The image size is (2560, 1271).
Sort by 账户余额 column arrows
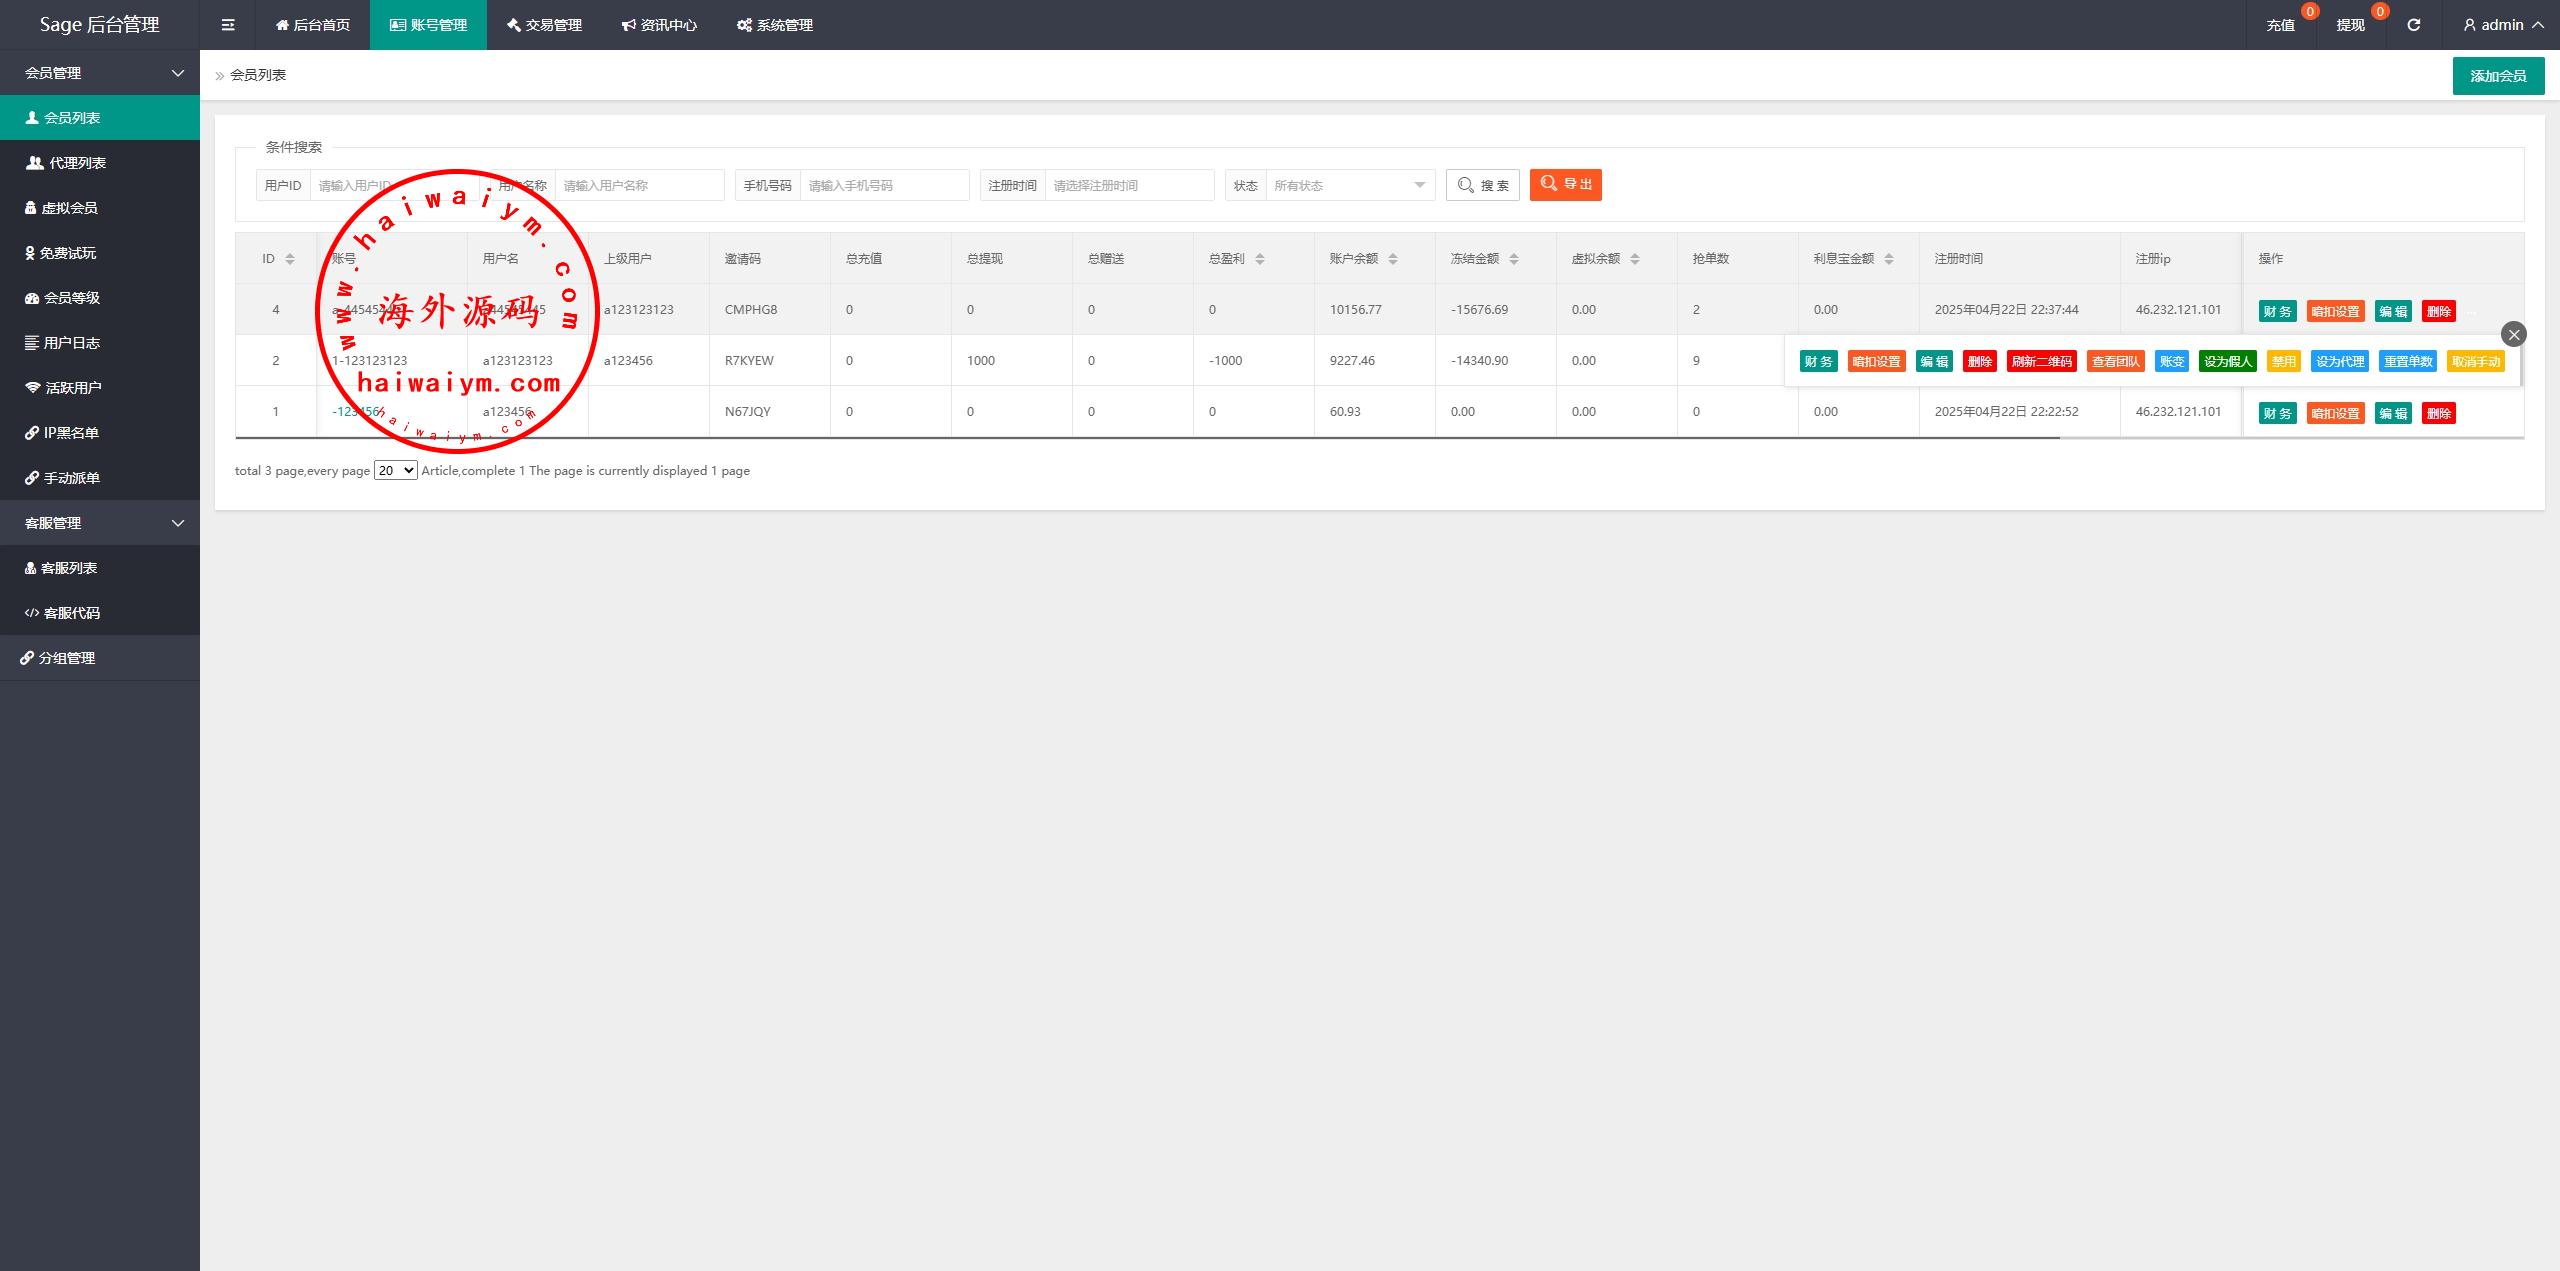coord(1392,259)
